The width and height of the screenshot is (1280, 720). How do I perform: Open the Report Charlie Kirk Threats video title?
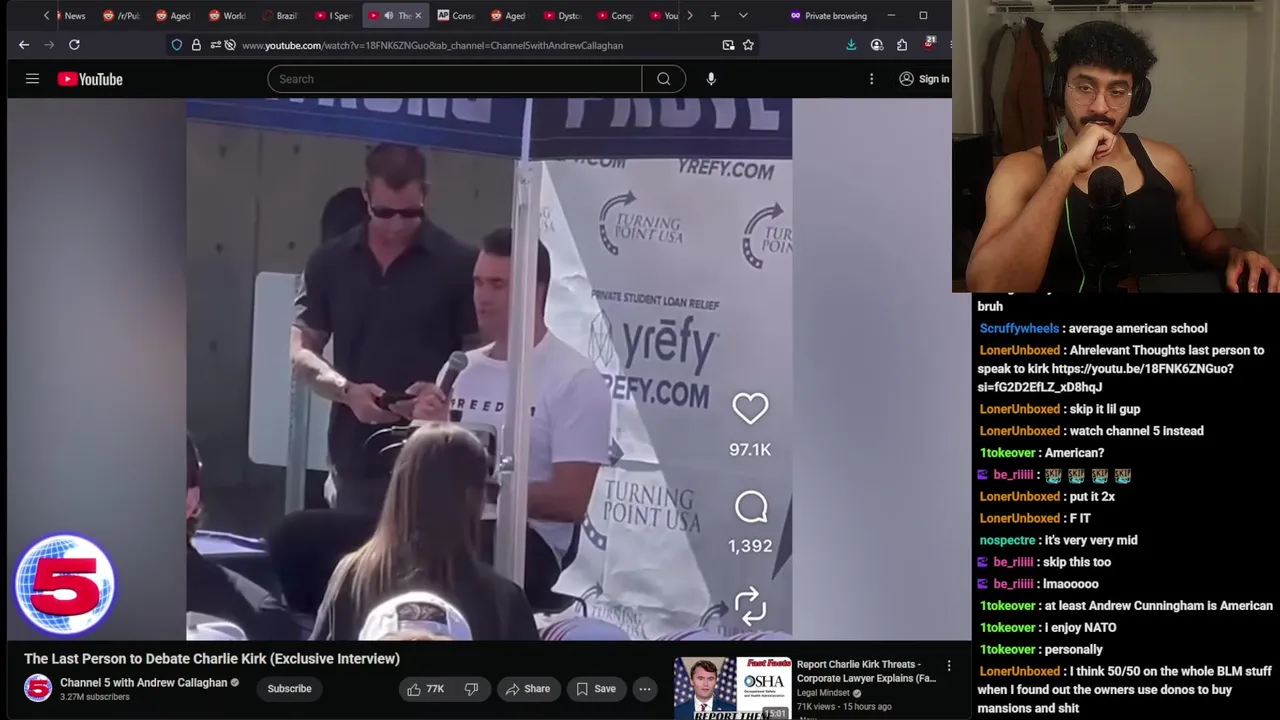pyautogui.click(x=866, y=671)
